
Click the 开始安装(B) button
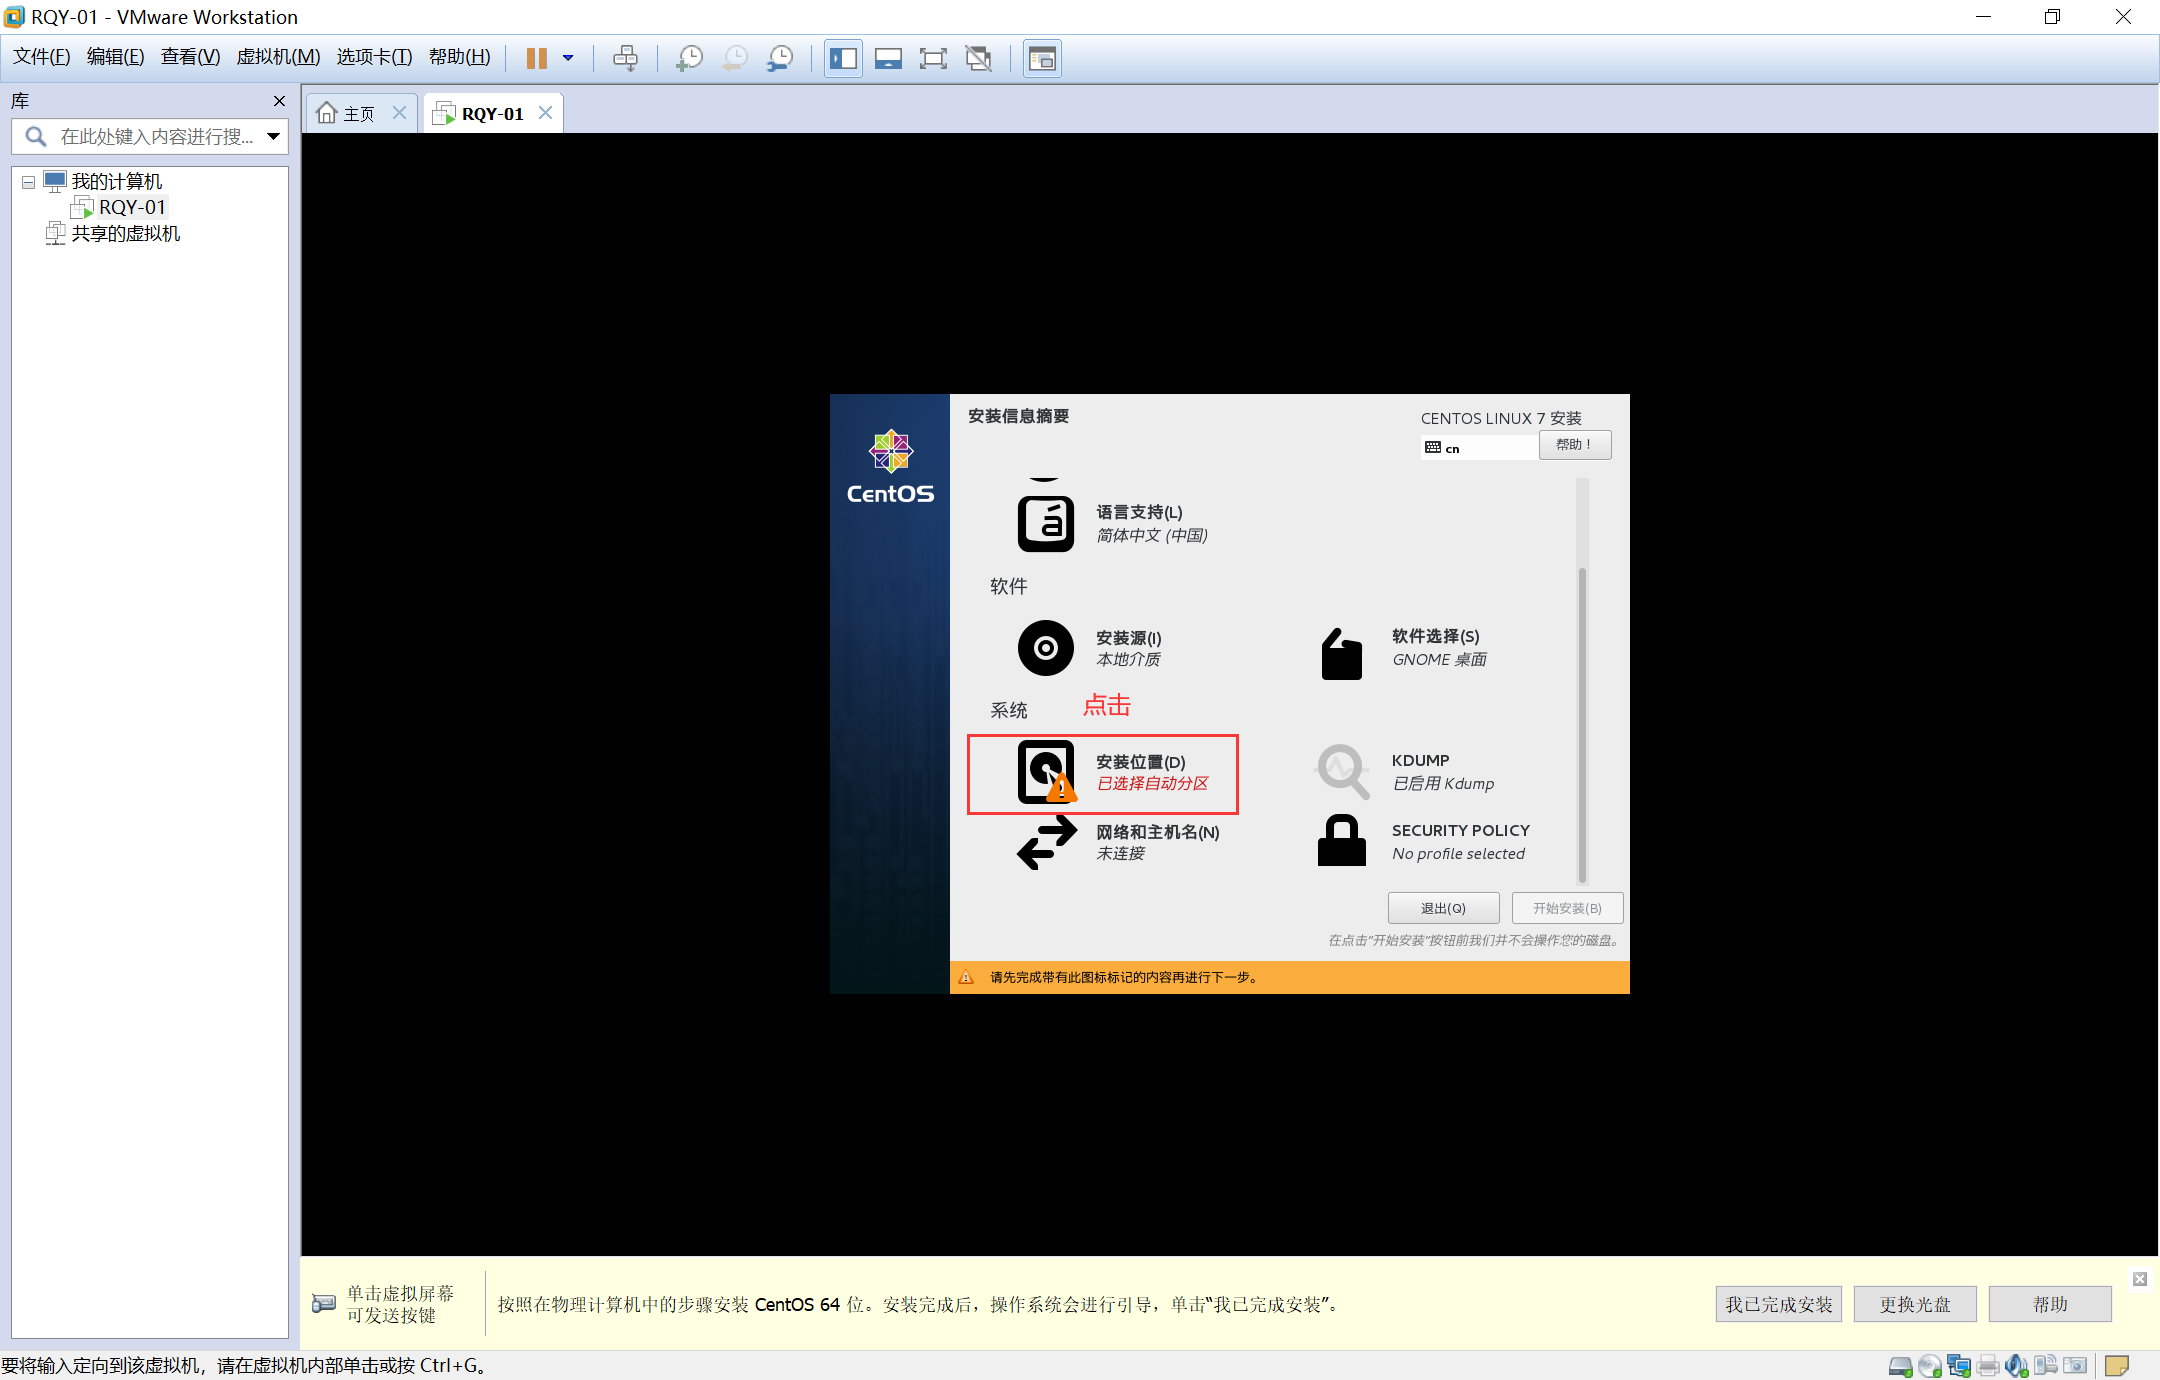1567,908
